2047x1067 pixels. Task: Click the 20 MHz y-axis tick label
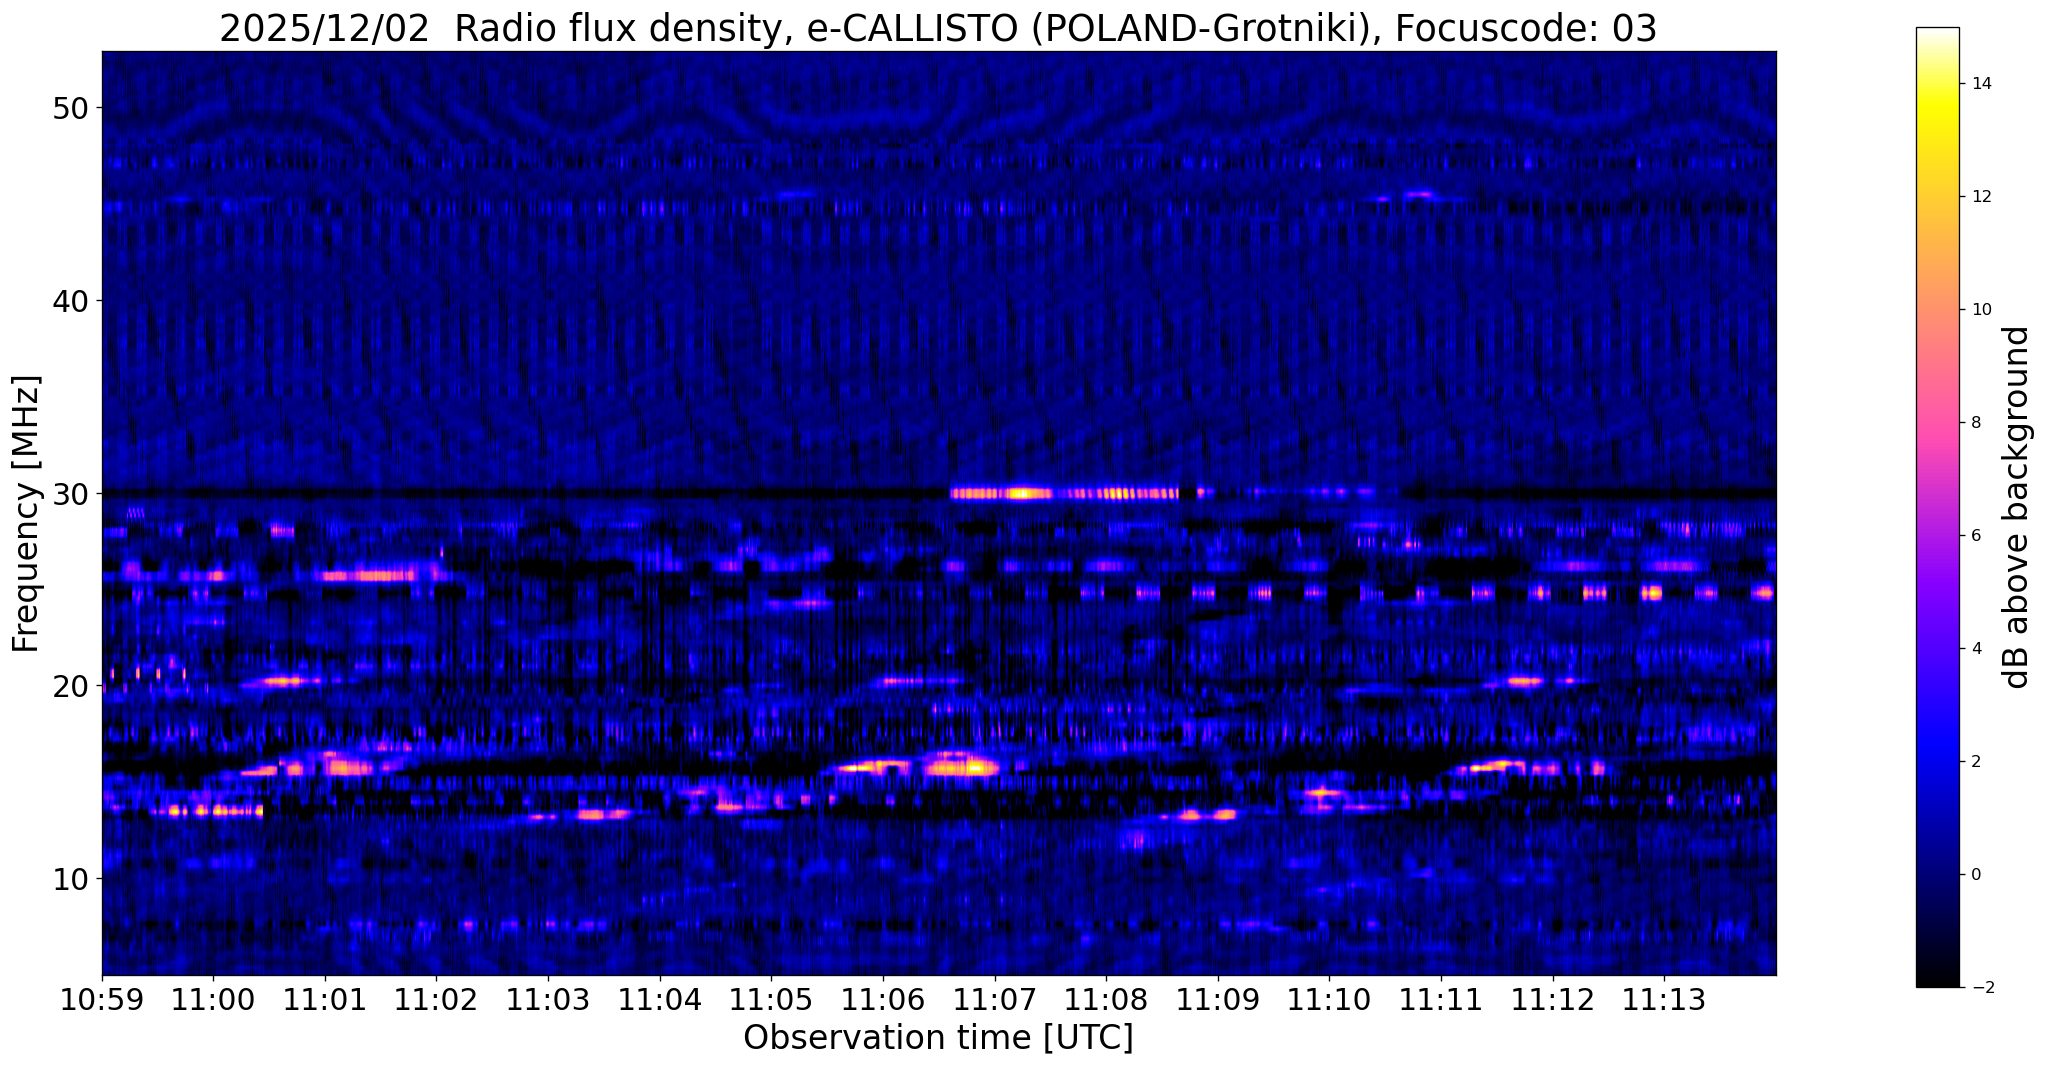[70, 686]
